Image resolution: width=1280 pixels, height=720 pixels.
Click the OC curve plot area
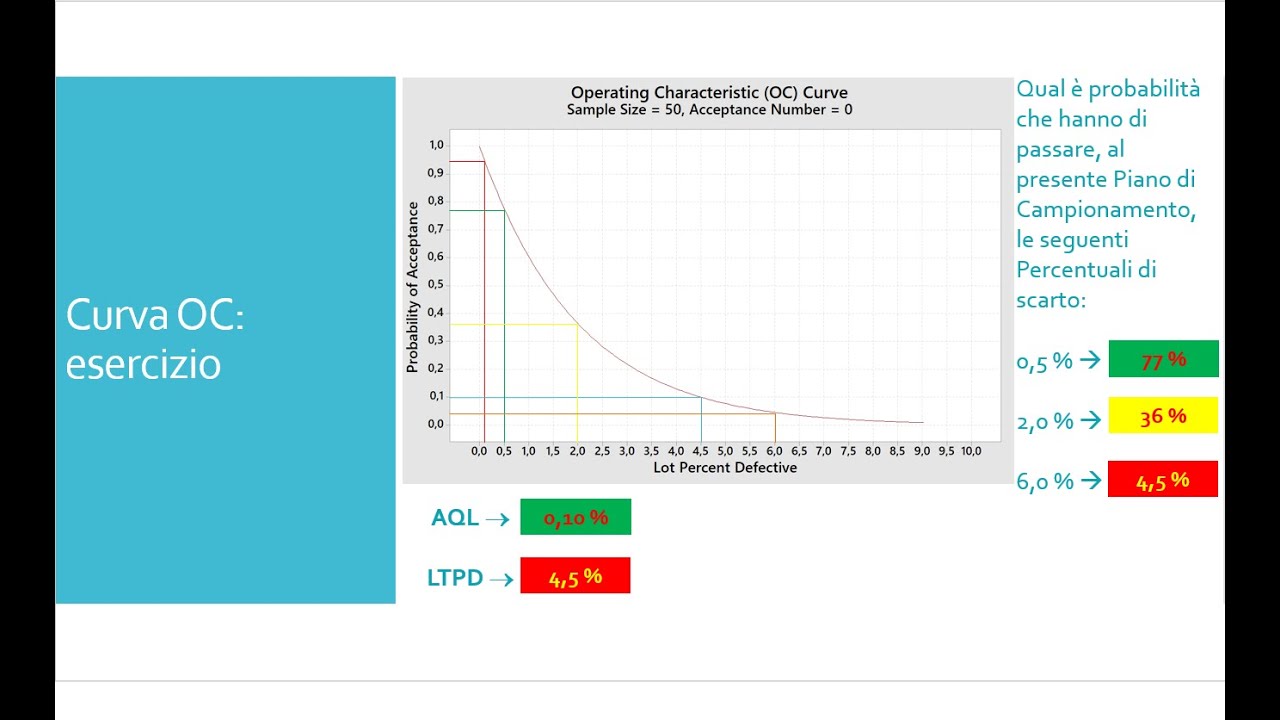(725, 286)
